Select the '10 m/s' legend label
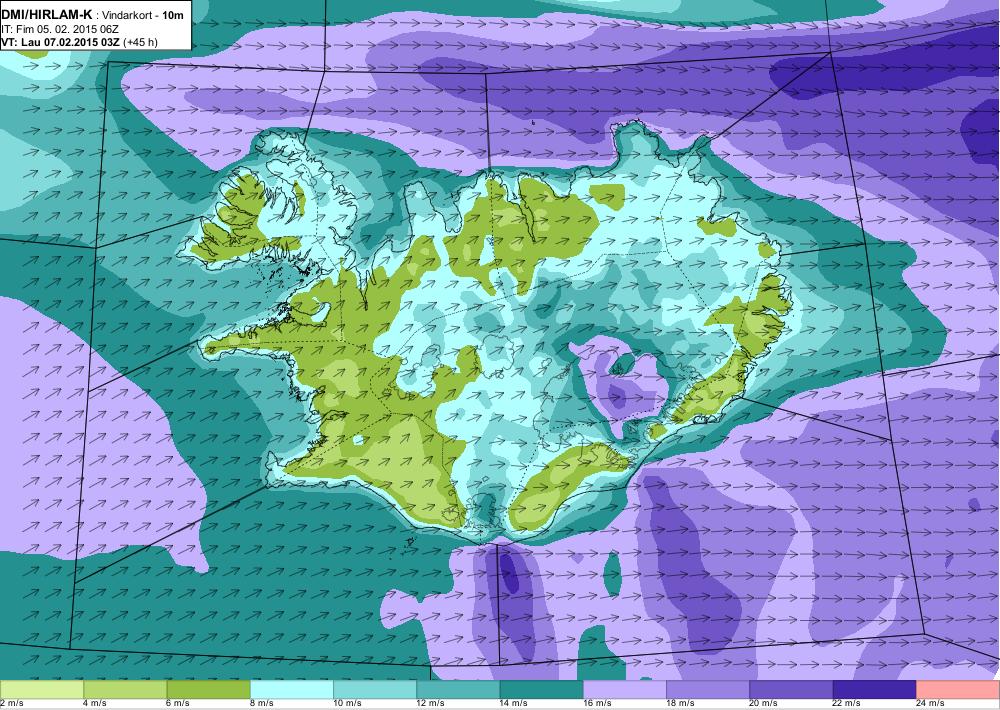 tap(348, 704)
